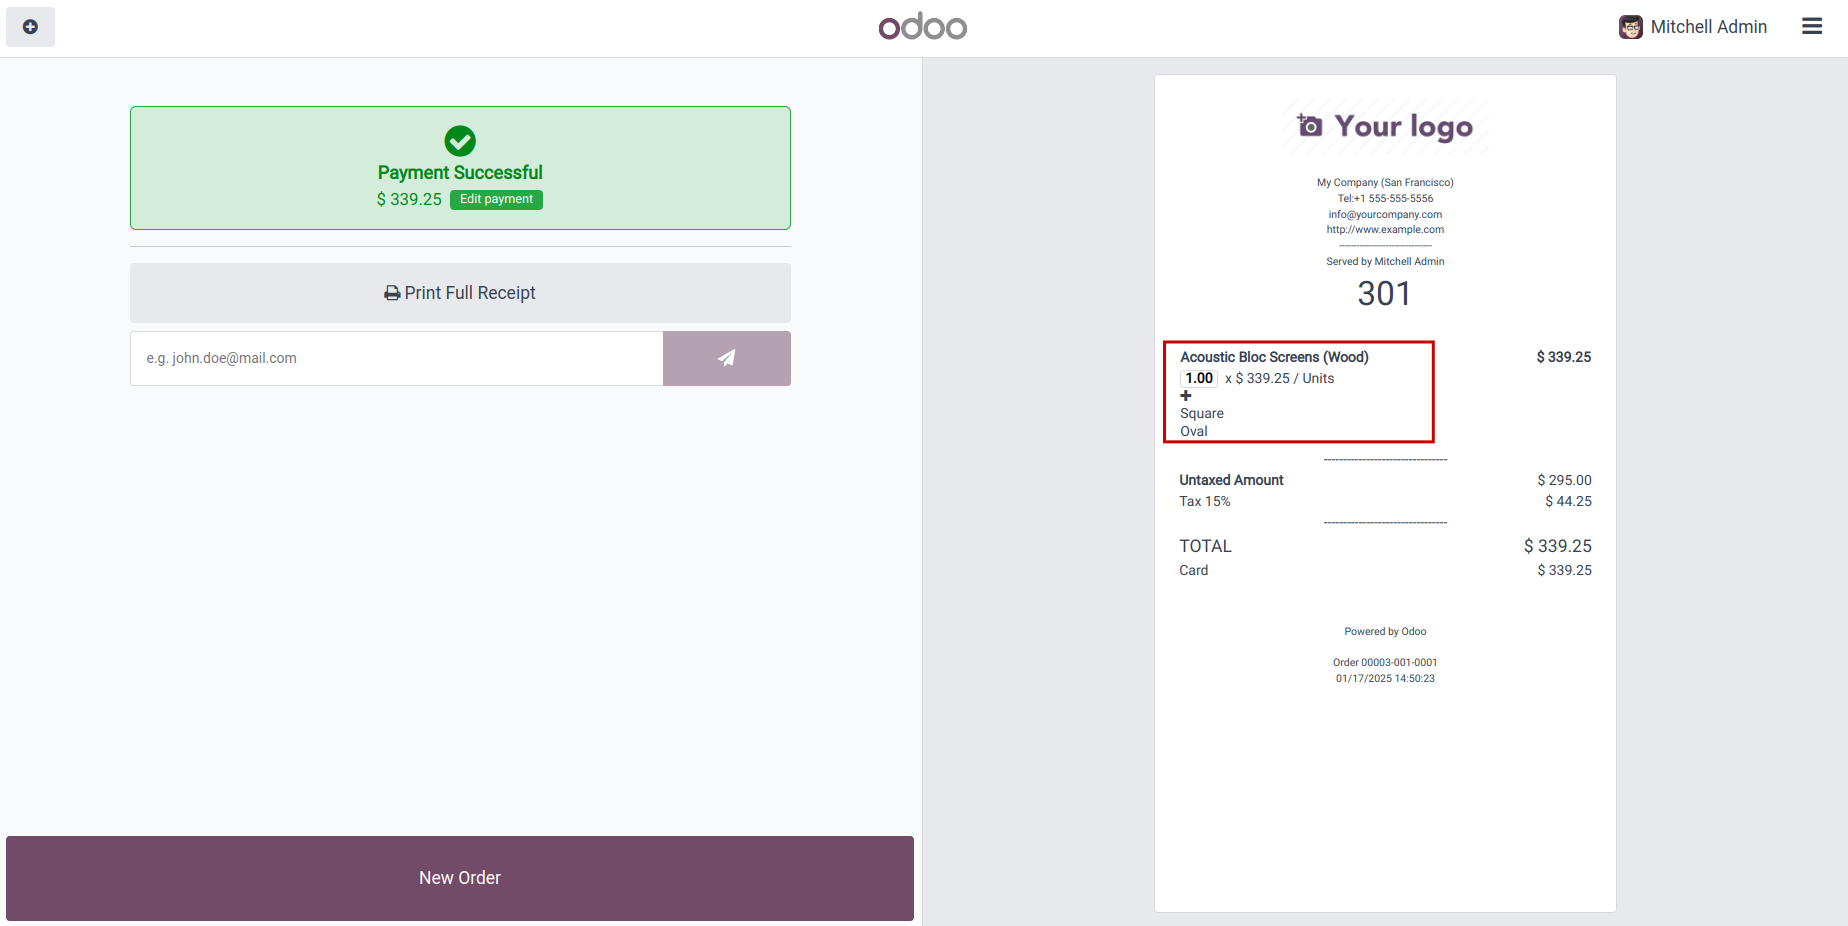The height and width of the screenshot is (926, 1848).
Task: Click Mitchell Admin's avatar picture
Action: click(1630, 27)
